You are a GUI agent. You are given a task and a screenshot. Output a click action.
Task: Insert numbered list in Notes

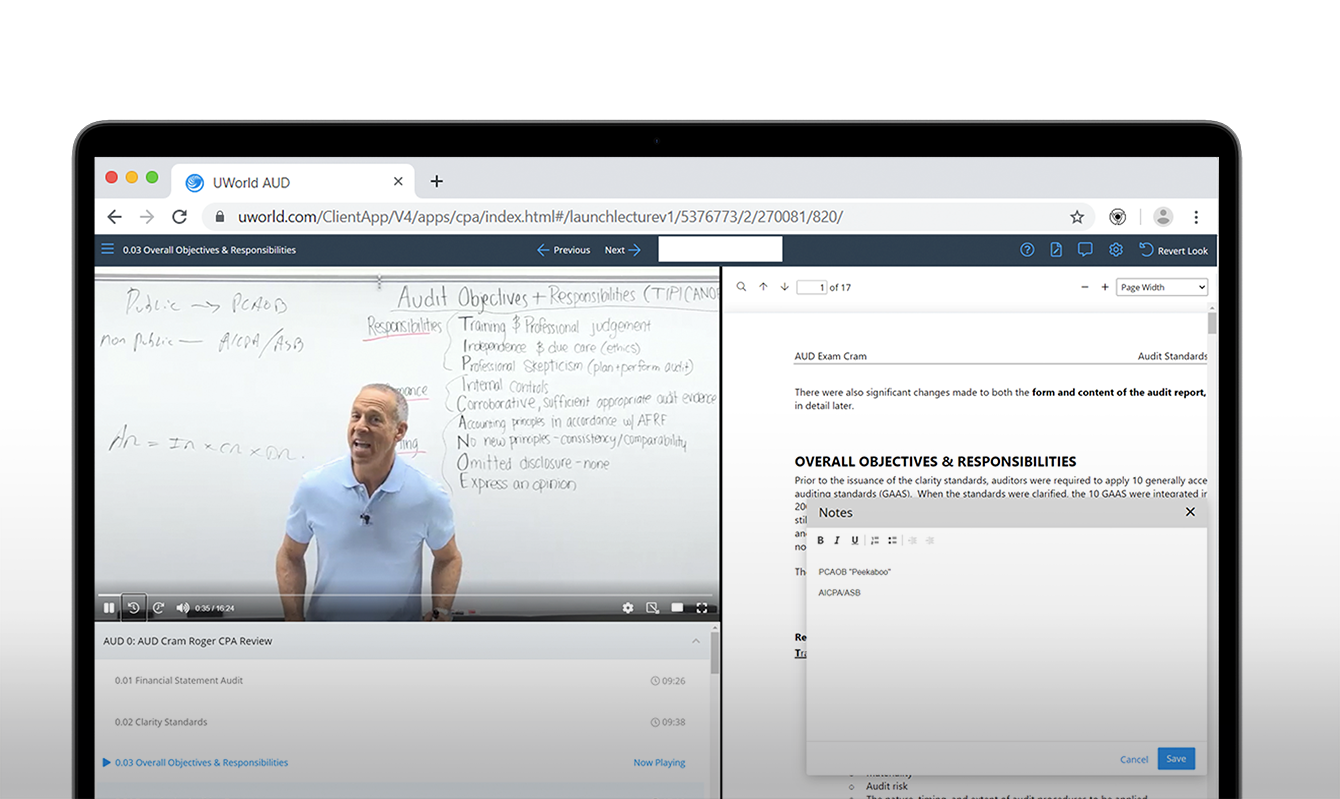[x=875, y=540]
